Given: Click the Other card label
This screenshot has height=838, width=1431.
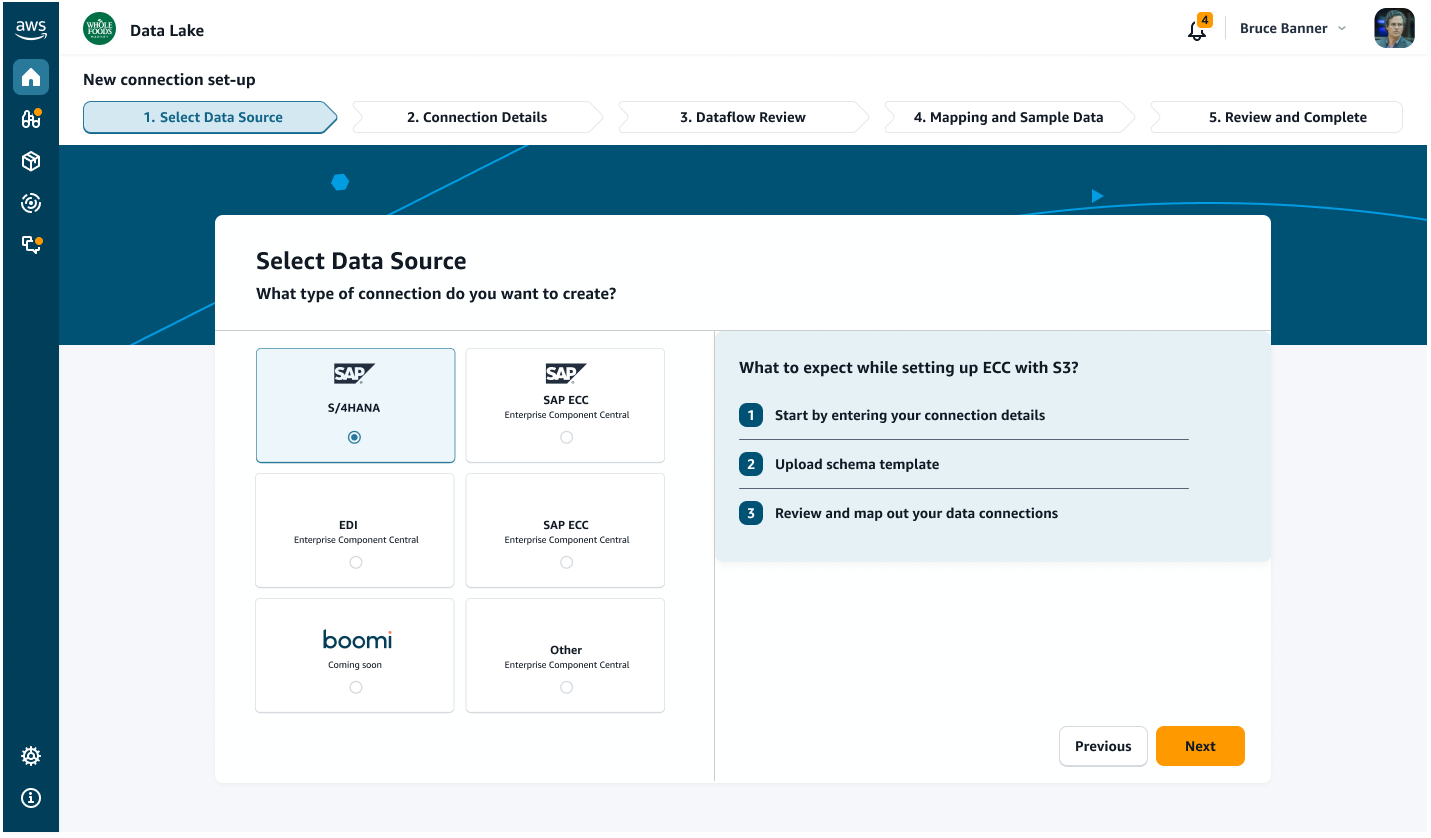Looking at the screenshot, I should tap(566, 649).
